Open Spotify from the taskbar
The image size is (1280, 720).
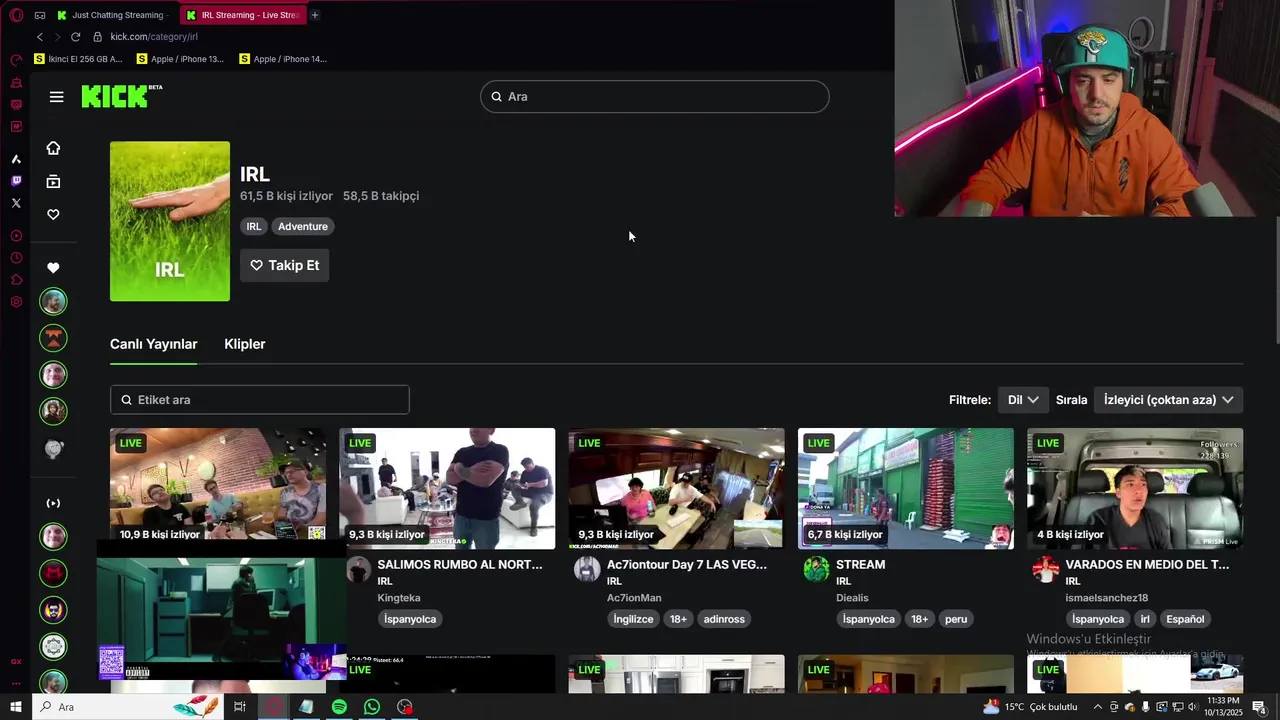tap(339, 707)
